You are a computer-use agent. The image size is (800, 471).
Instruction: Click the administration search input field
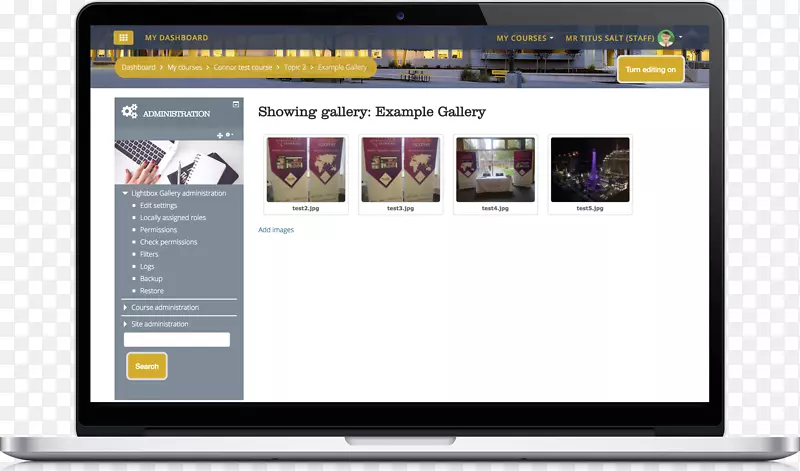177,339
